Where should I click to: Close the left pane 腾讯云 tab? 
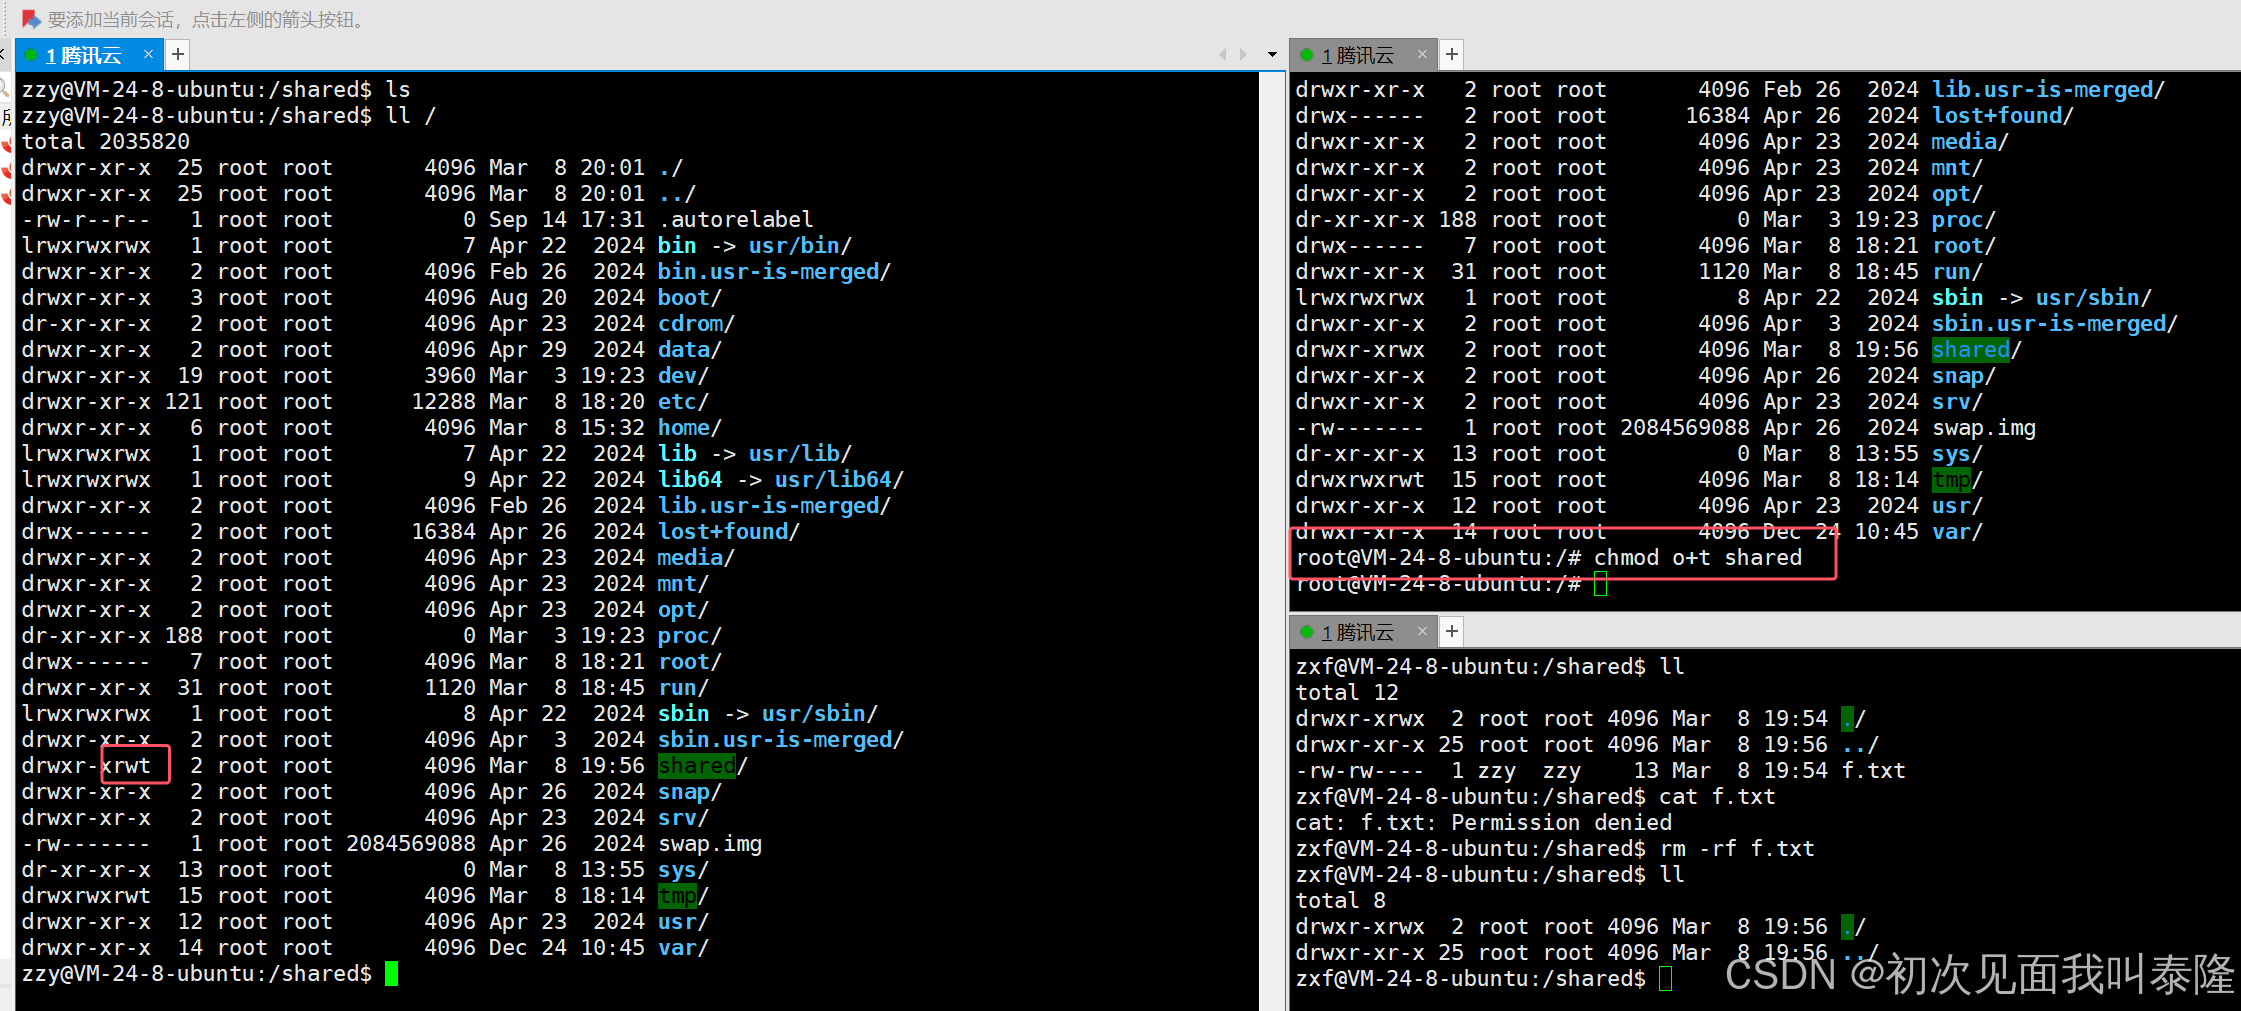[149, 54]
